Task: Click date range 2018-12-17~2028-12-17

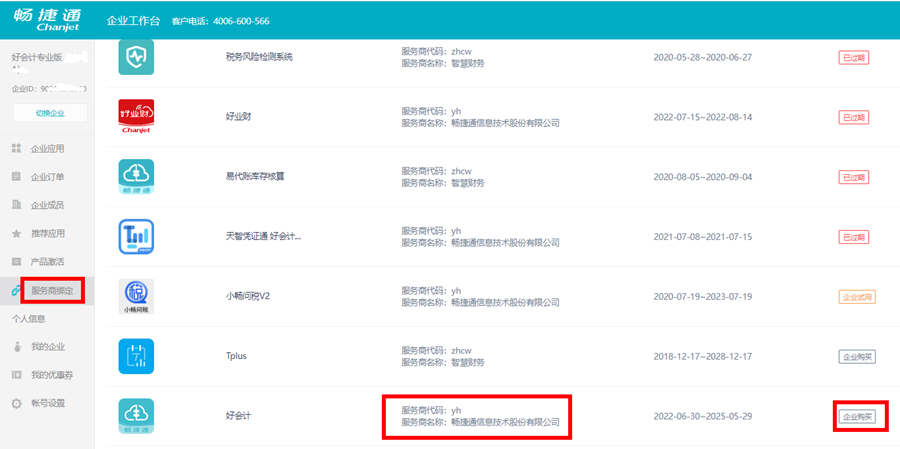Action: [703, 356]
